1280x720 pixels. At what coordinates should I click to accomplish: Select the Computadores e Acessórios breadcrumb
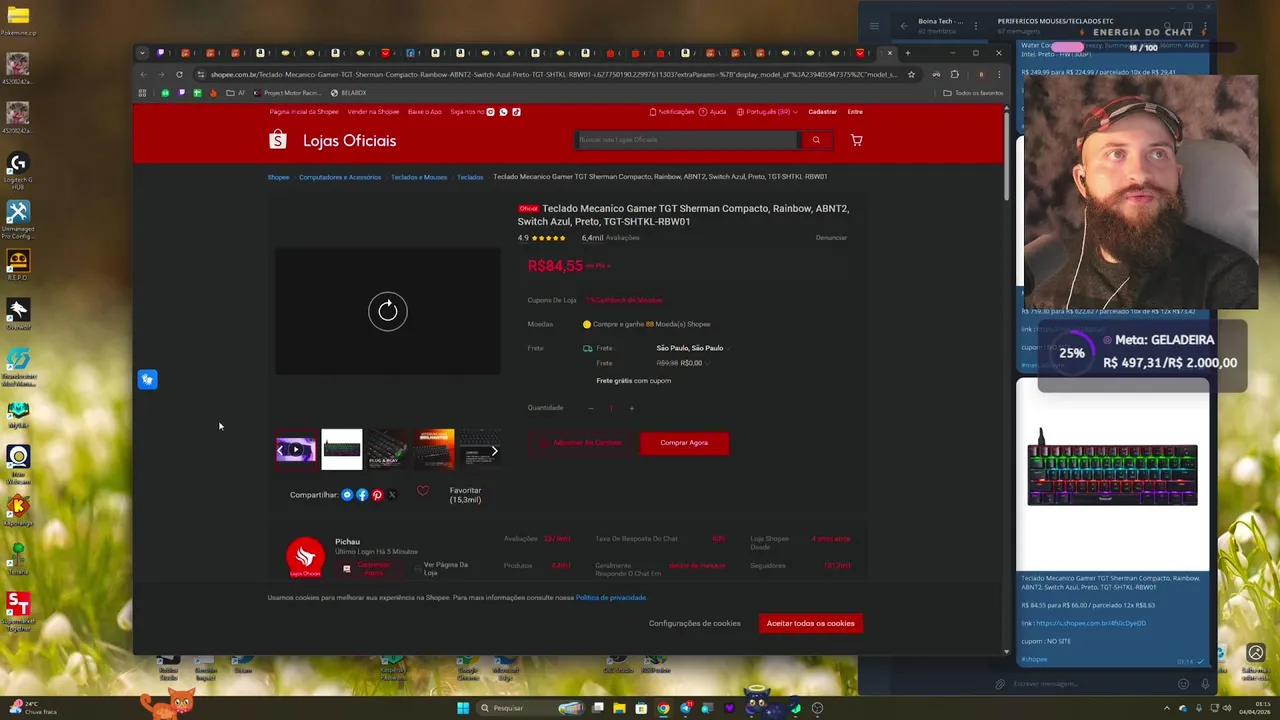pos(340,177)
